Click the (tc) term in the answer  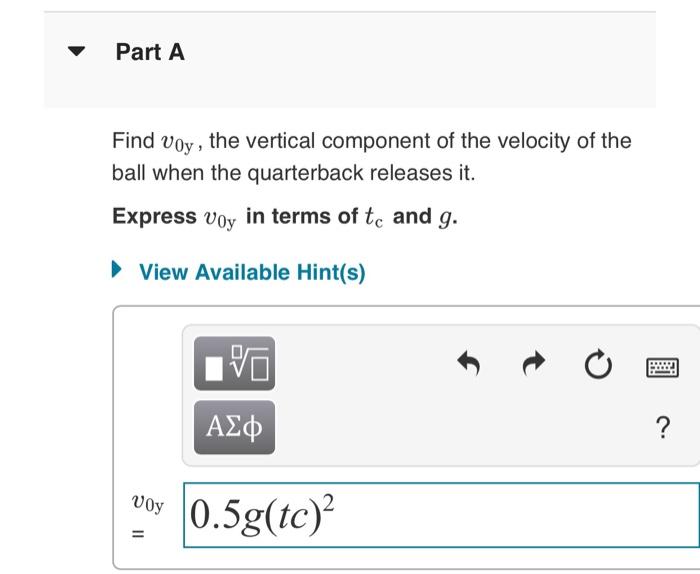(x=292, y=519)
